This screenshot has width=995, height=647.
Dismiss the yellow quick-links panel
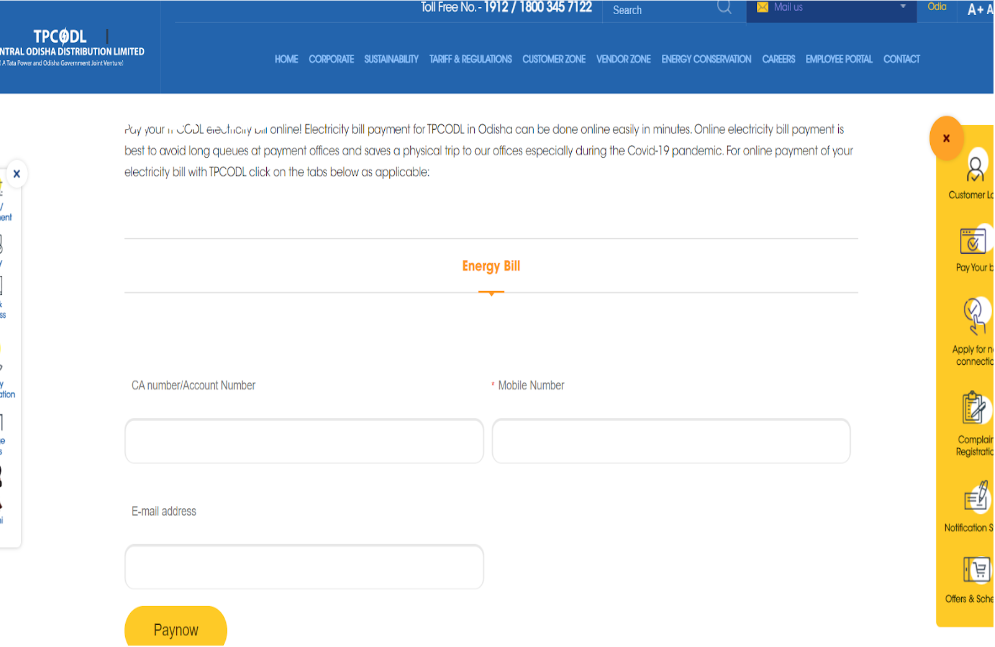(946, 139)
